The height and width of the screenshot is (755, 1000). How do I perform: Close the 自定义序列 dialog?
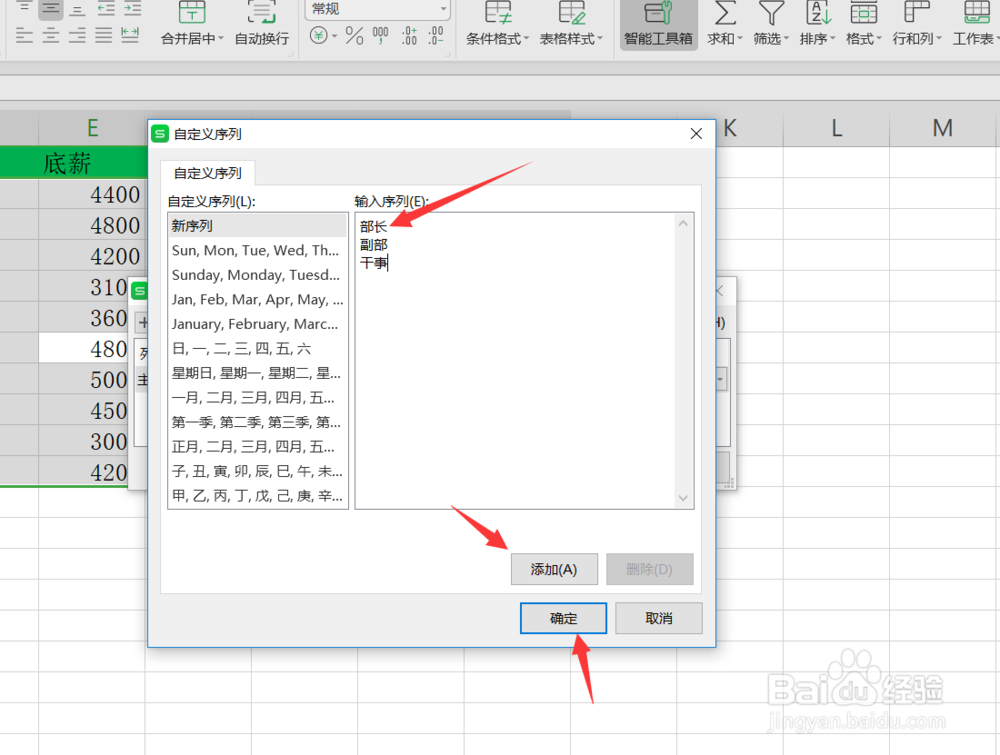[x=696, y=134]
